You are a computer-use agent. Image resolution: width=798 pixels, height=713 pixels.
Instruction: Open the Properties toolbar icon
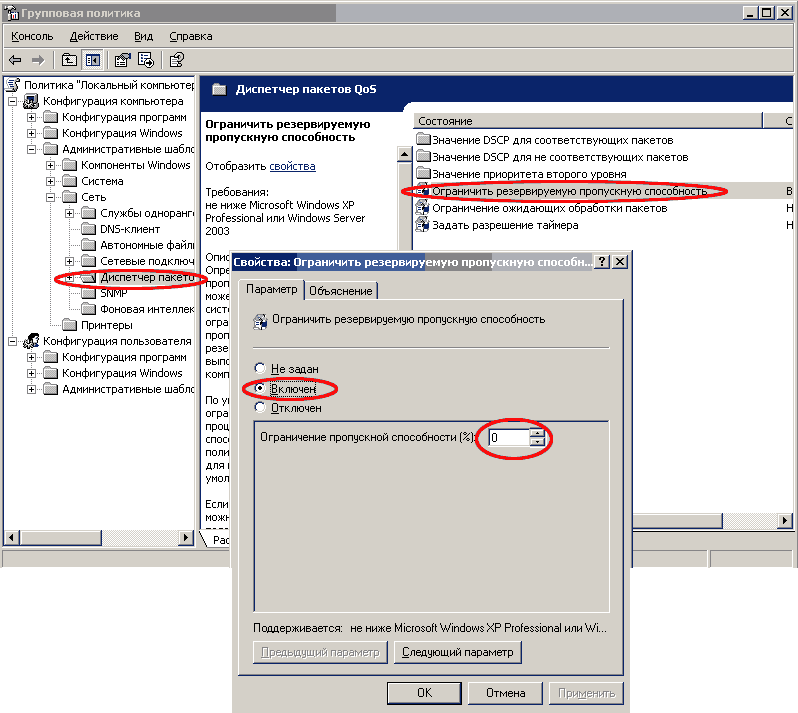(x=122, y=60)
